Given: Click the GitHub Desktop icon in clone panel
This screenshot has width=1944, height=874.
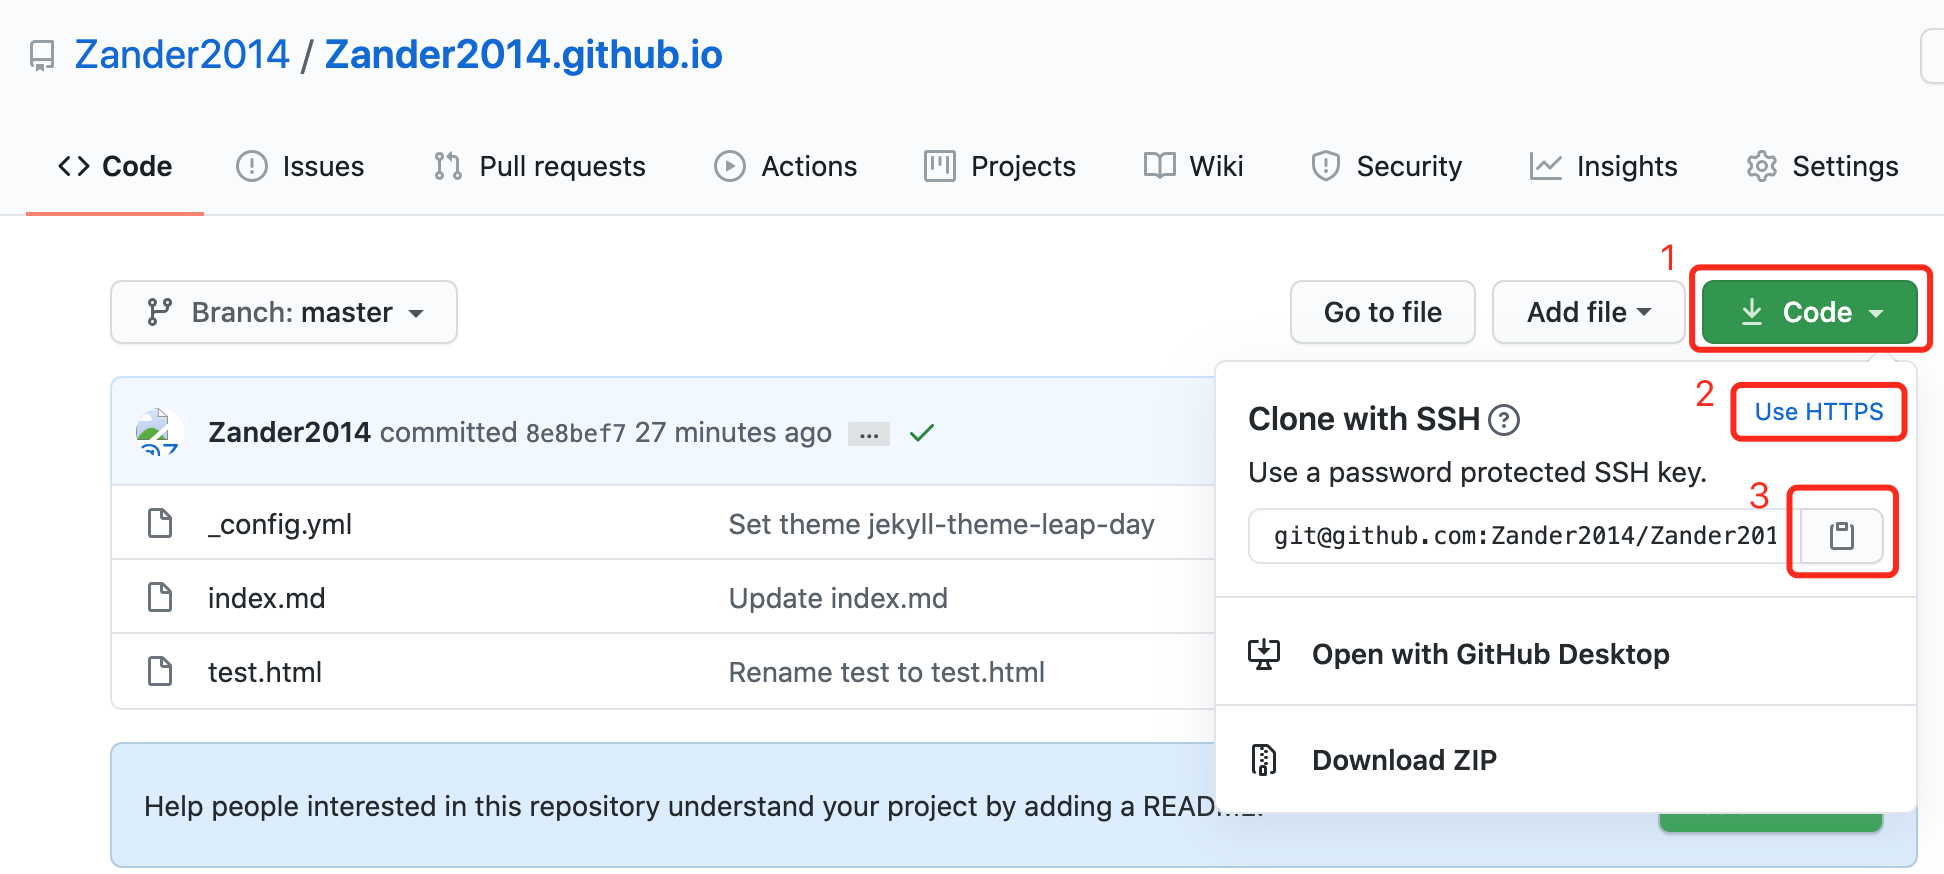Looking at the screenshot, I should [x=1264, y=654].
